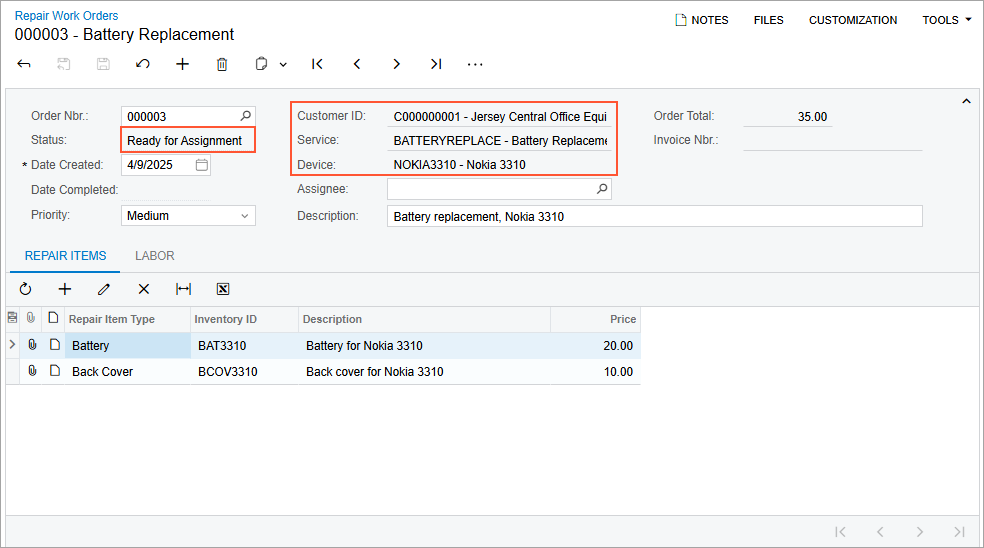This screenshot has height=548, width=984.
Task: Click the back arrow in the toolbar
Action: point(25,64)
